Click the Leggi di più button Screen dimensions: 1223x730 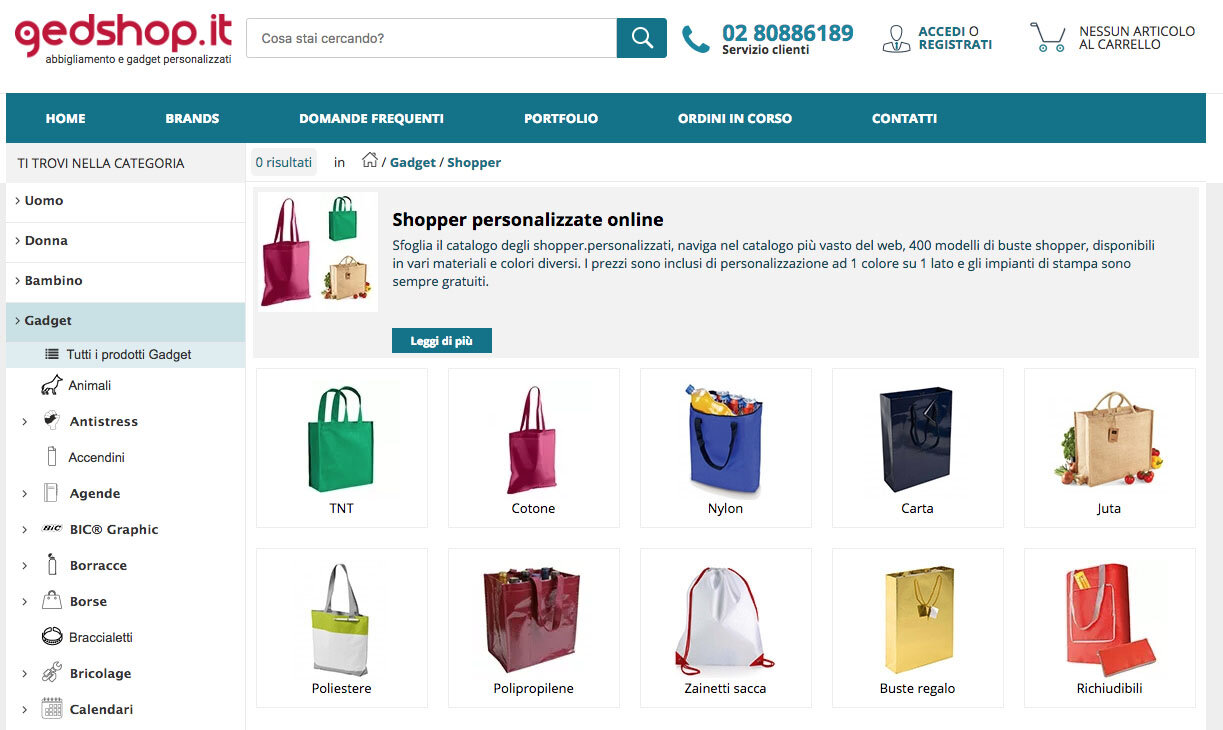(442, 341)
